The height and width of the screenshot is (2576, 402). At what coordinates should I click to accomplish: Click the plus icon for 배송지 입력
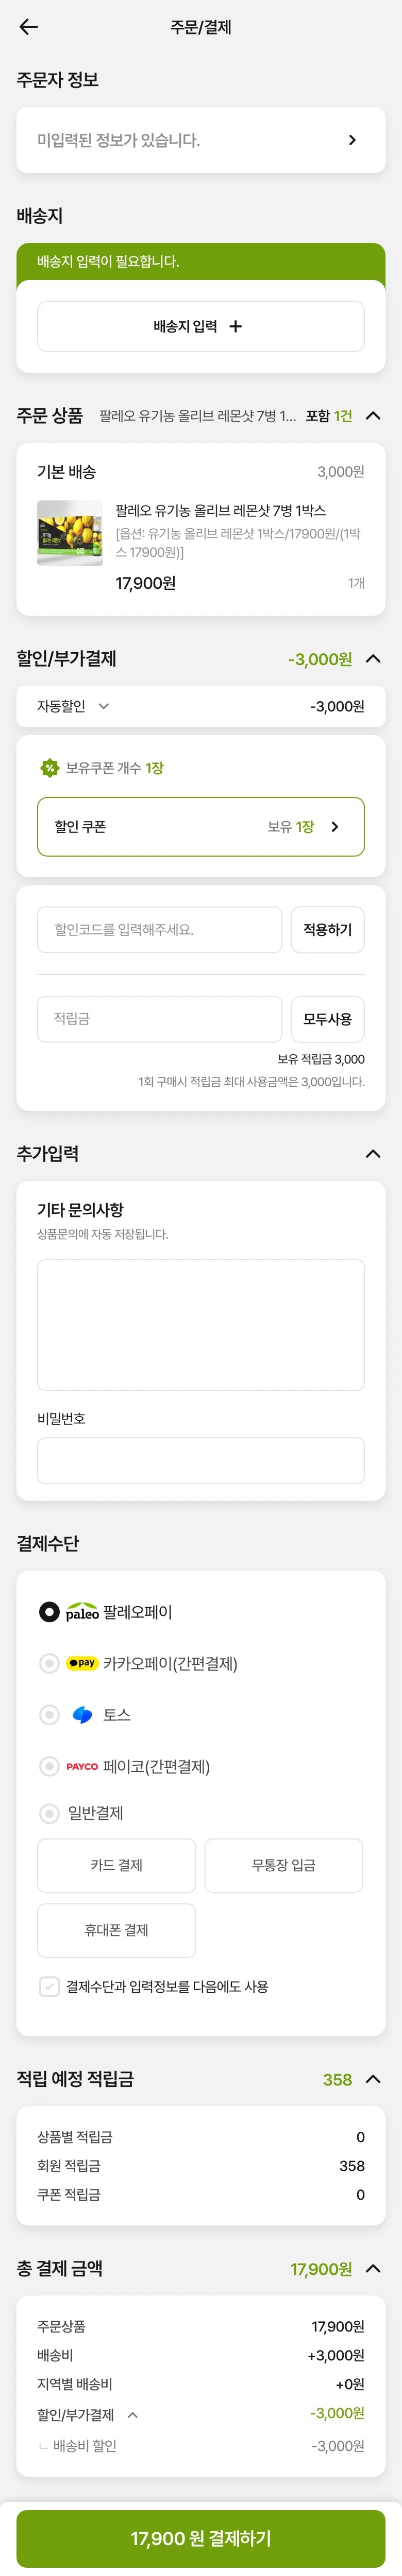(236, 326)
